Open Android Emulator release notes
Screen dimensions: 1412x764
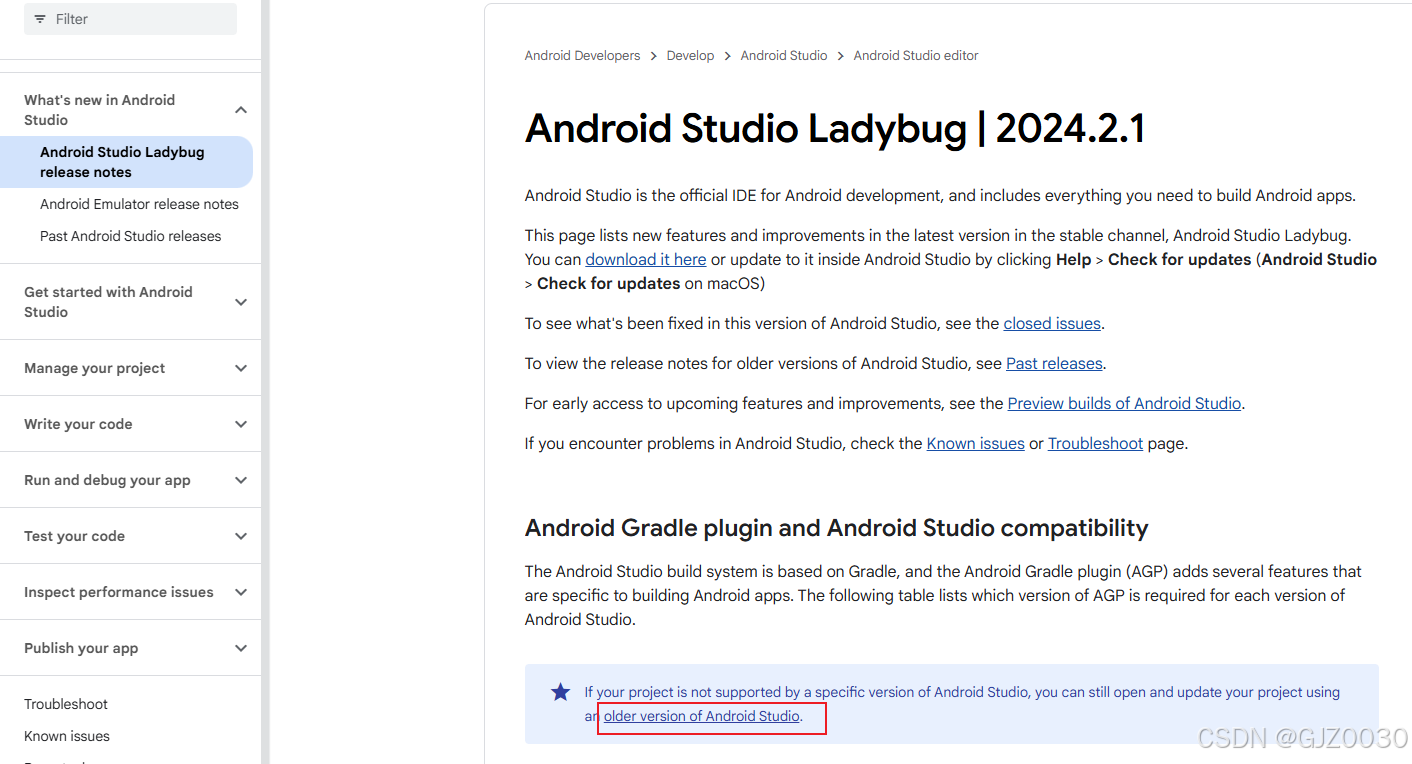[x=139, y=204]
